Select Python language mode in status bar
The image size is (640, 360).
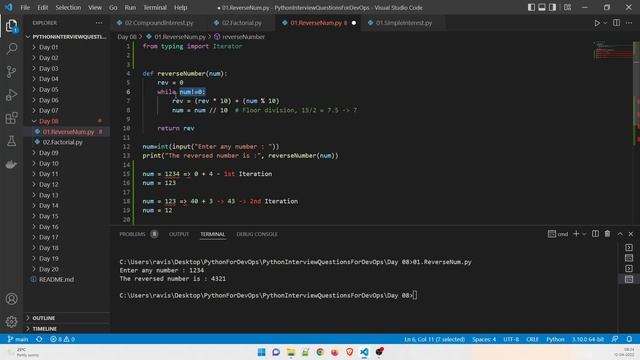tap(555, 339)
